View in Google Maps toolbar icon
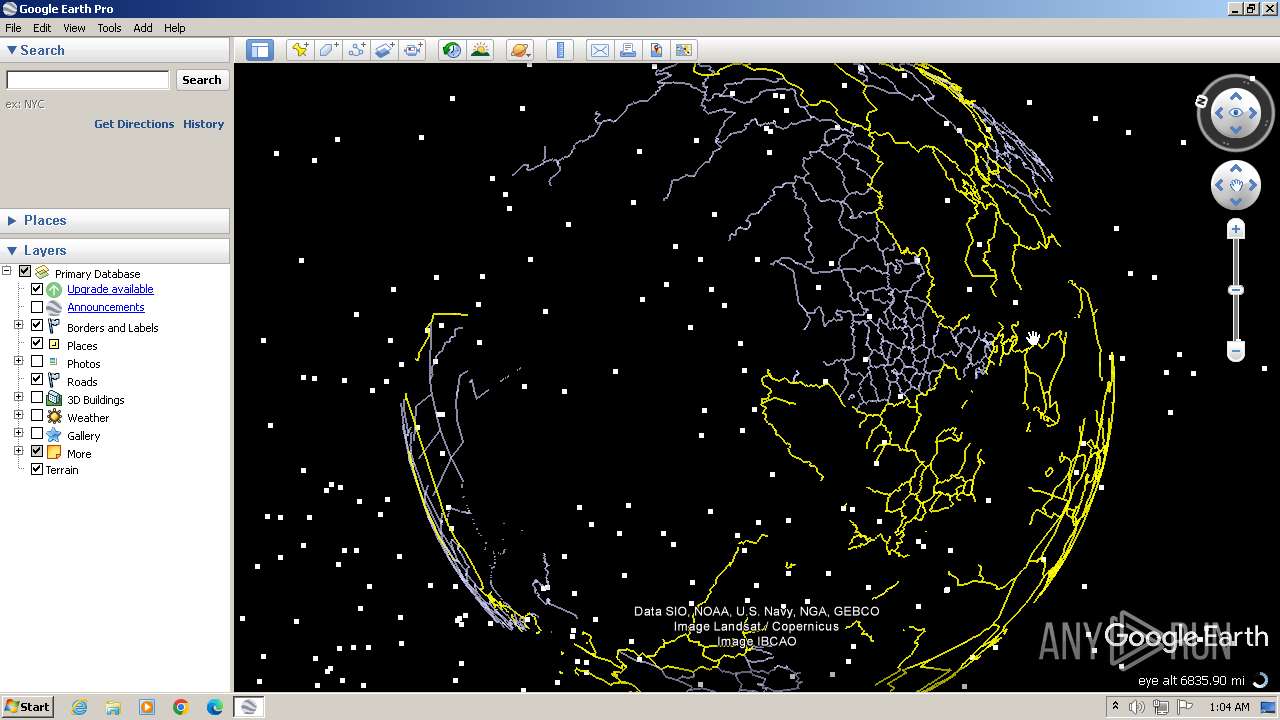This screenshot has height=720, width=1280. click(684, 50)
